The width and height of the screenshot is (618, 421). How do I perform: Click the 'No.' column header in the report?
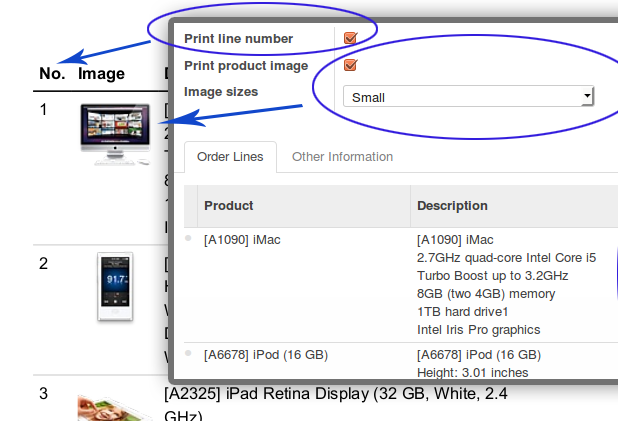click(x=52, y=73)
